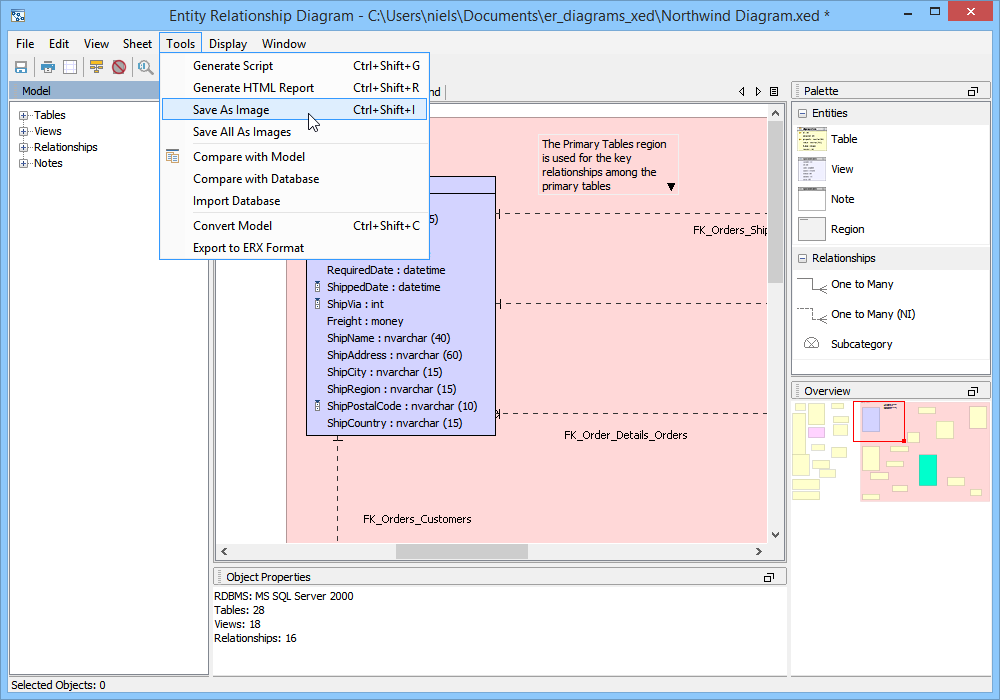Open the Display menu
This screenshot has height=700, width=1000.
[228, 44]
